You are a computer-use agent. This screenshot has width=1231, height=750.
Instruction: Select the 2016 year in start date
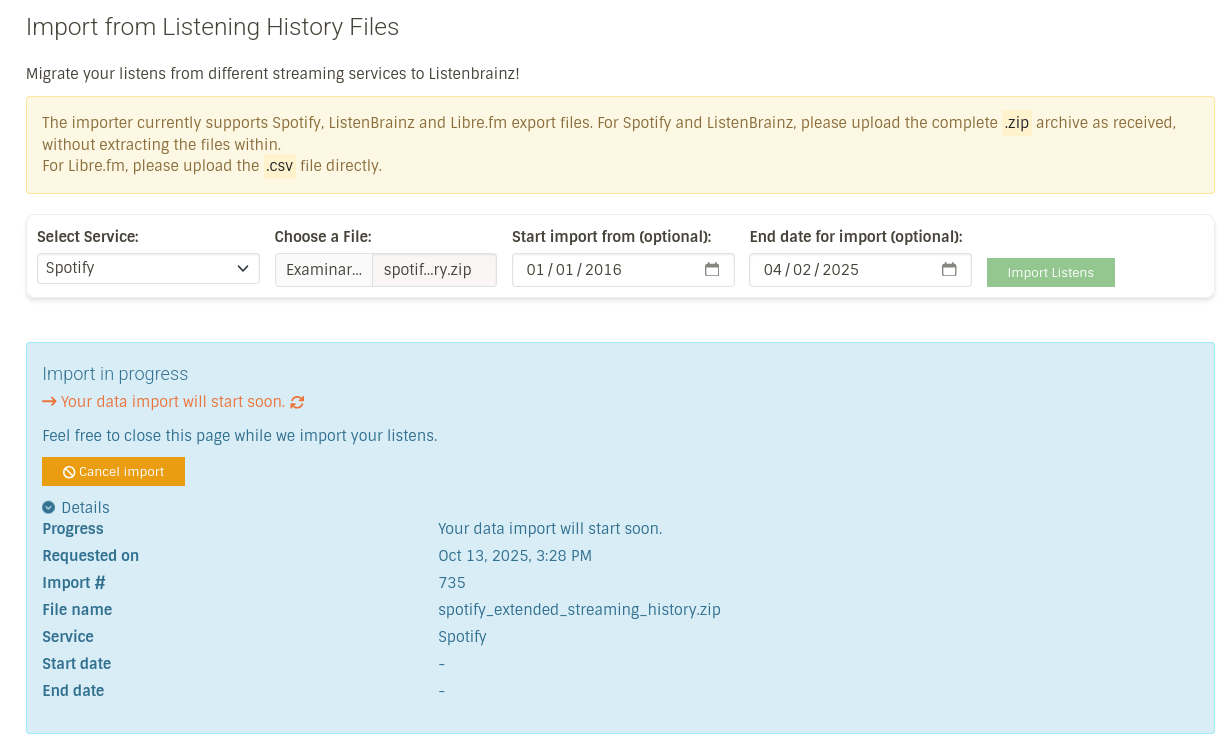[x=603, y=270]
